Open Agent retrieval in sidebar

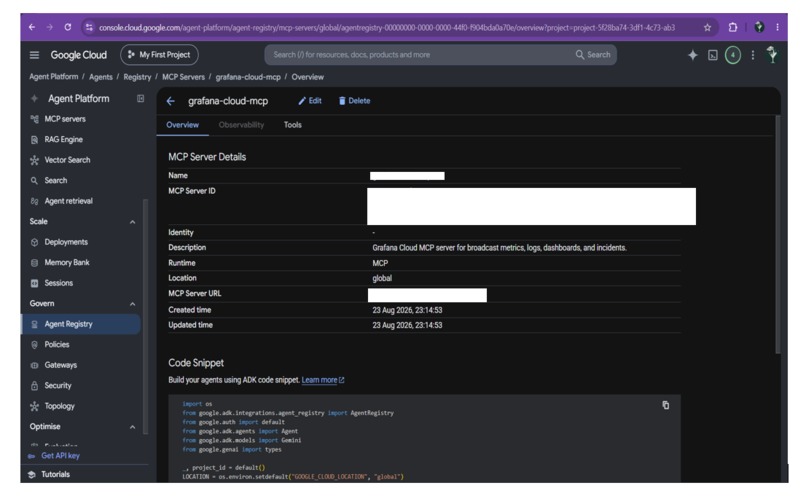tap(68, 201)
